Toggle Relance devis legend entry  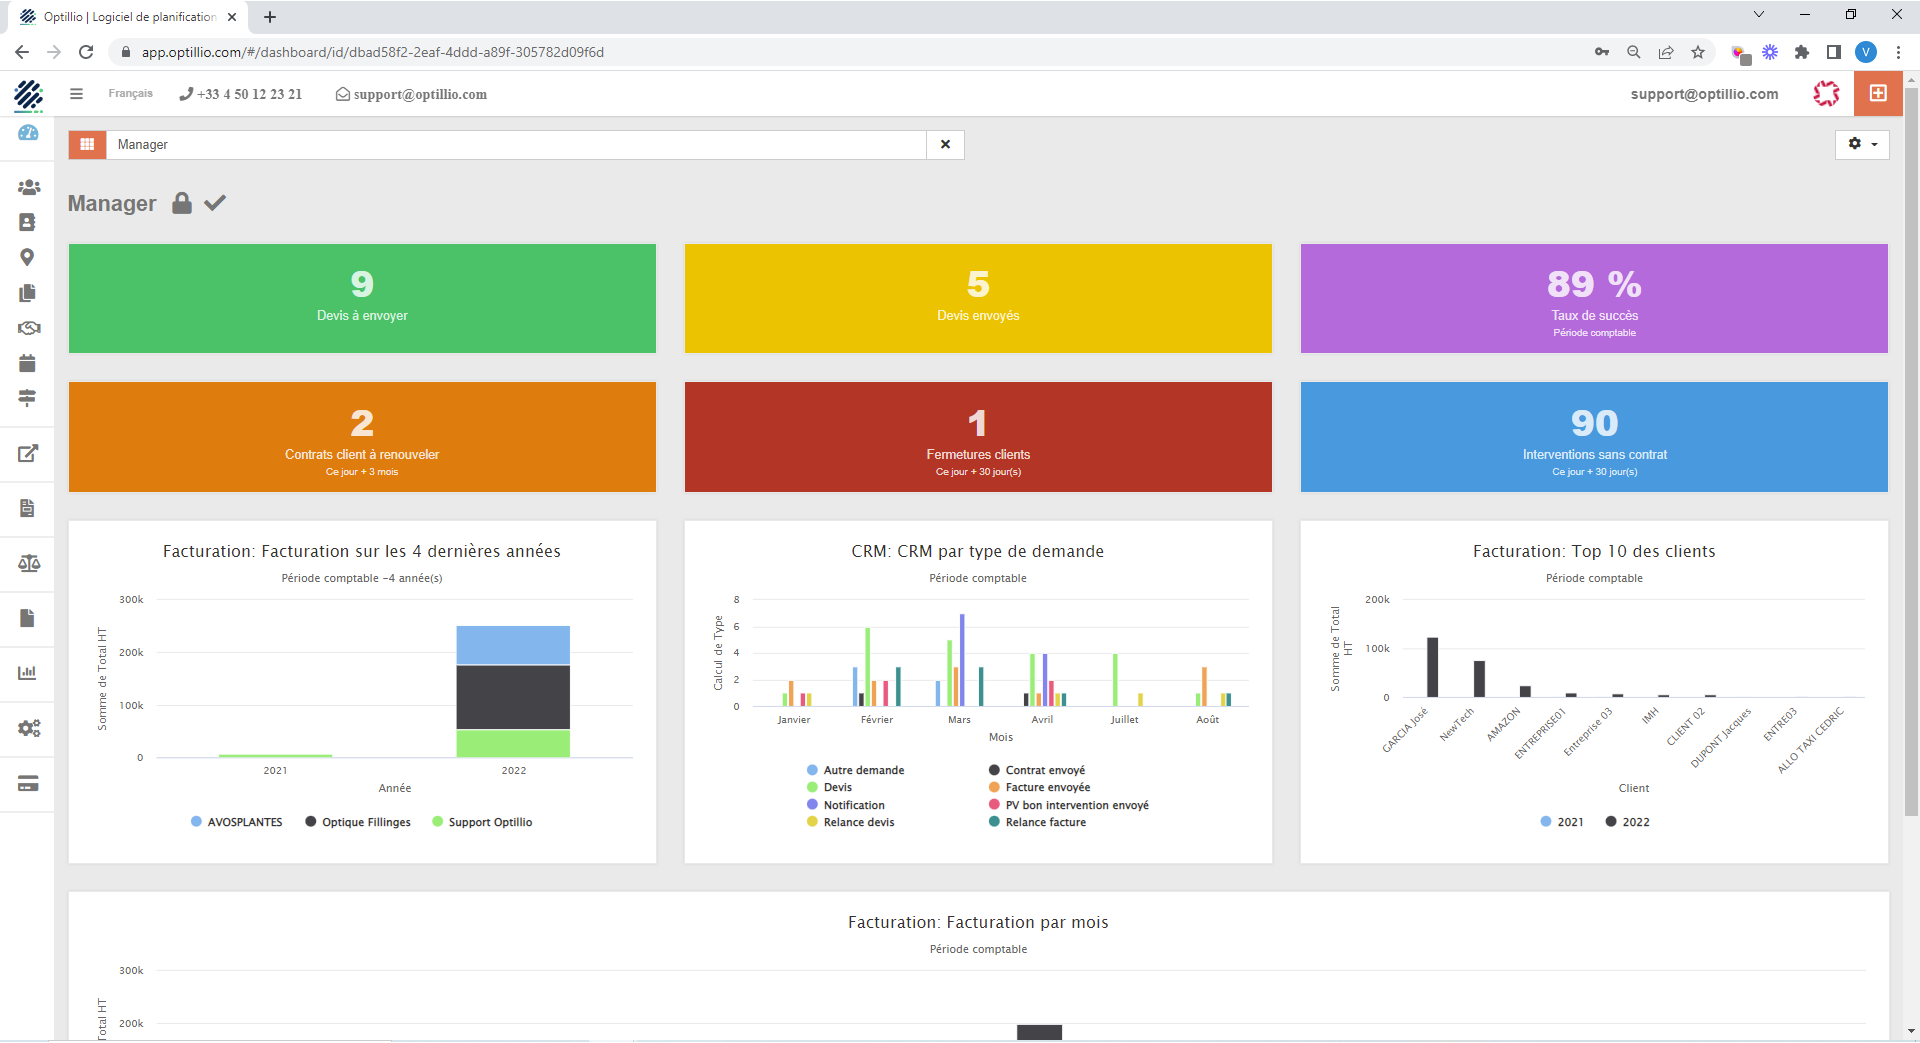click(x=851, y=822)
